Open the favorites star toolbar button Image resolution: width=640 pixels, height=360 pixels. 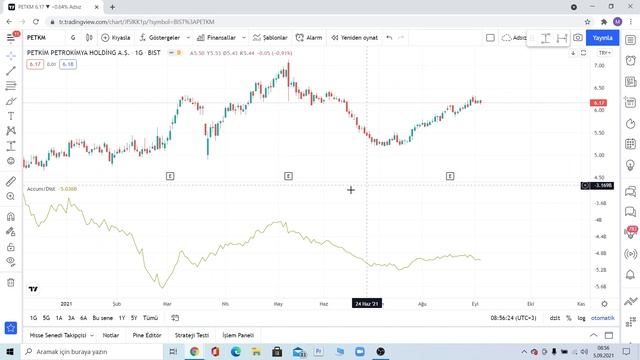tap(11, 328)
